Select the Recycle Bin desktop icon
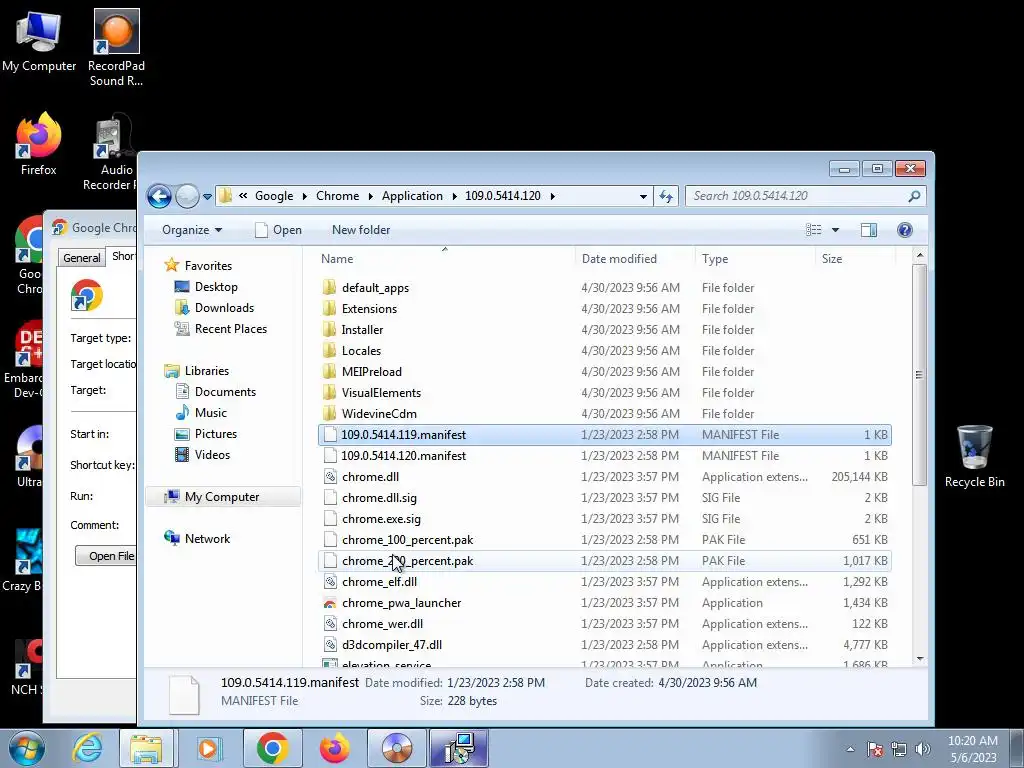The image size is (1024, 768). point(974,456)
